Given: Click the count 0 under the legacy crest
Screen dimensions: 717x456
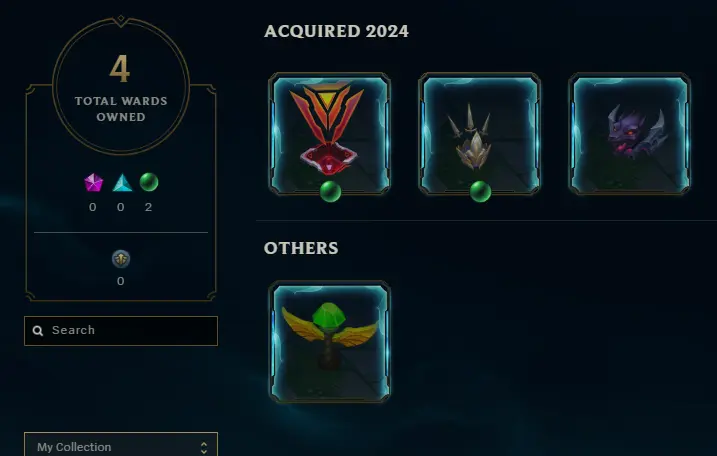Looking at the screenshot, I should 120,281.
